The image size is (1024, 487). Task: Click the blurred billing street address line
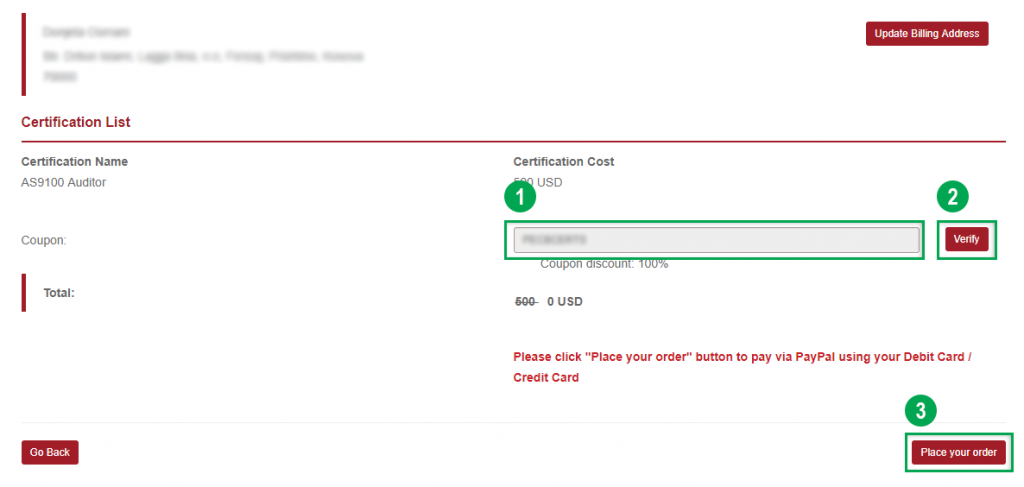pyautogui.click(x=202, y=57)
